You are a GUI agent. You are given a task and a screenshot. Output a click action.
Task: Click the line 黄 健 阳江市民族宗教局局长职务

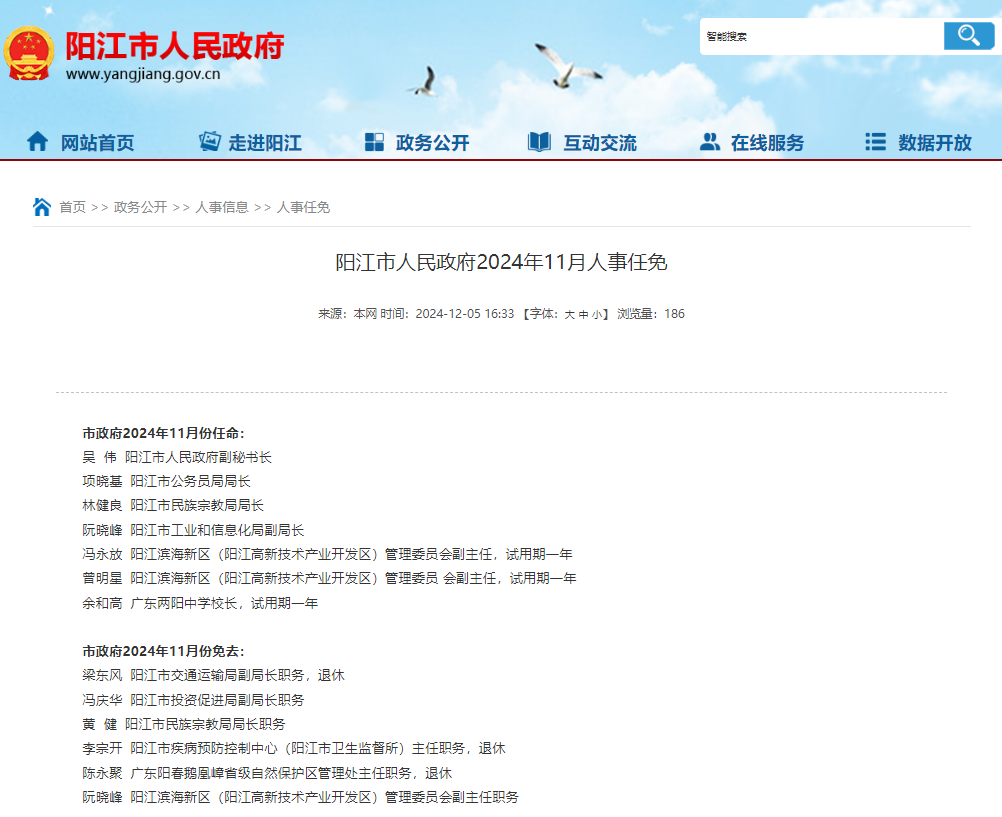point(184,724)
